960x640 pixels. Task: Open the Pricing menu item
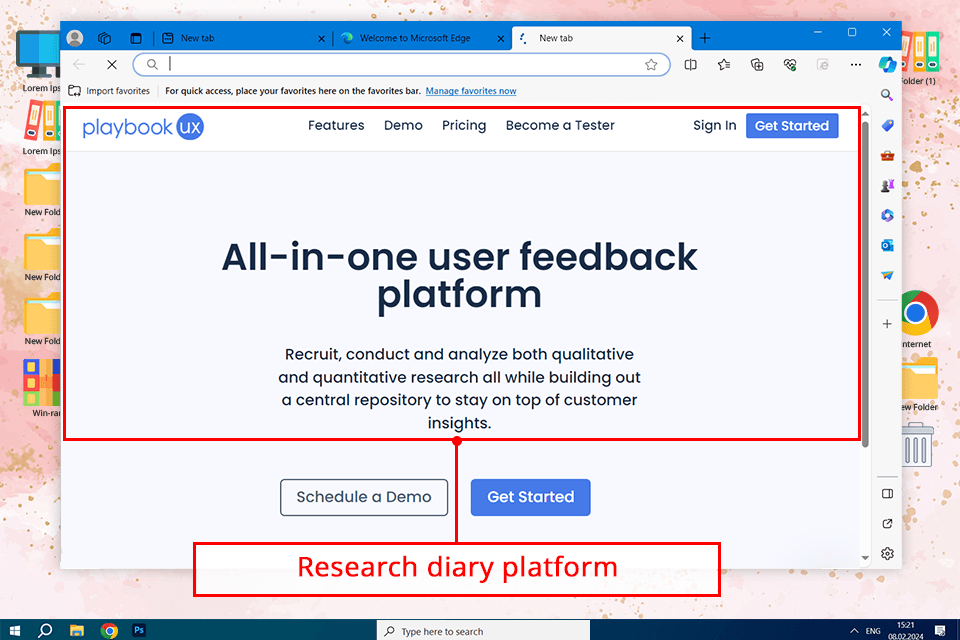click(x=464, y=126)
